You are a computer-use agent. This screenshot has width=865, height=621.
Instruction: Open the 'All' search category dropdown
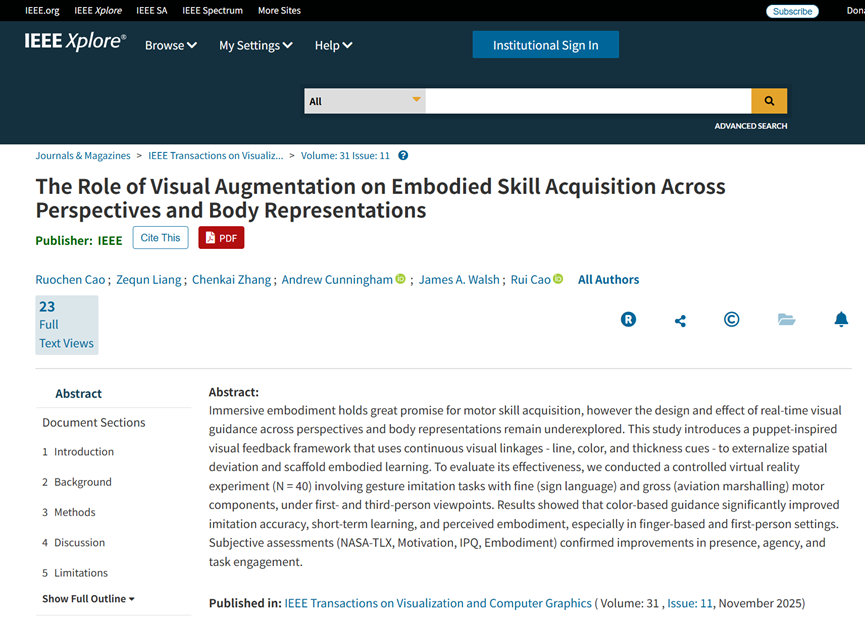pyautogui.click(x=364, y=101)
